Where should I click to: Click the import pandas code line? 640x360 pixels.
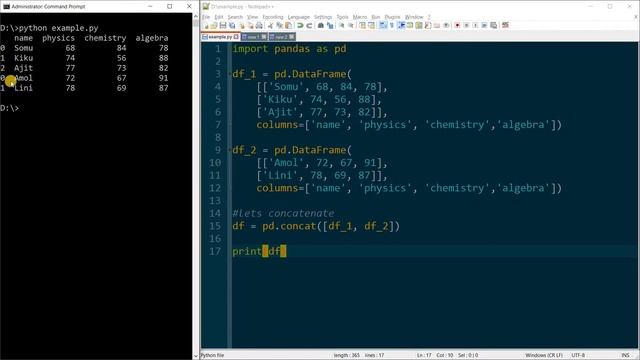[x=289, y=49]
